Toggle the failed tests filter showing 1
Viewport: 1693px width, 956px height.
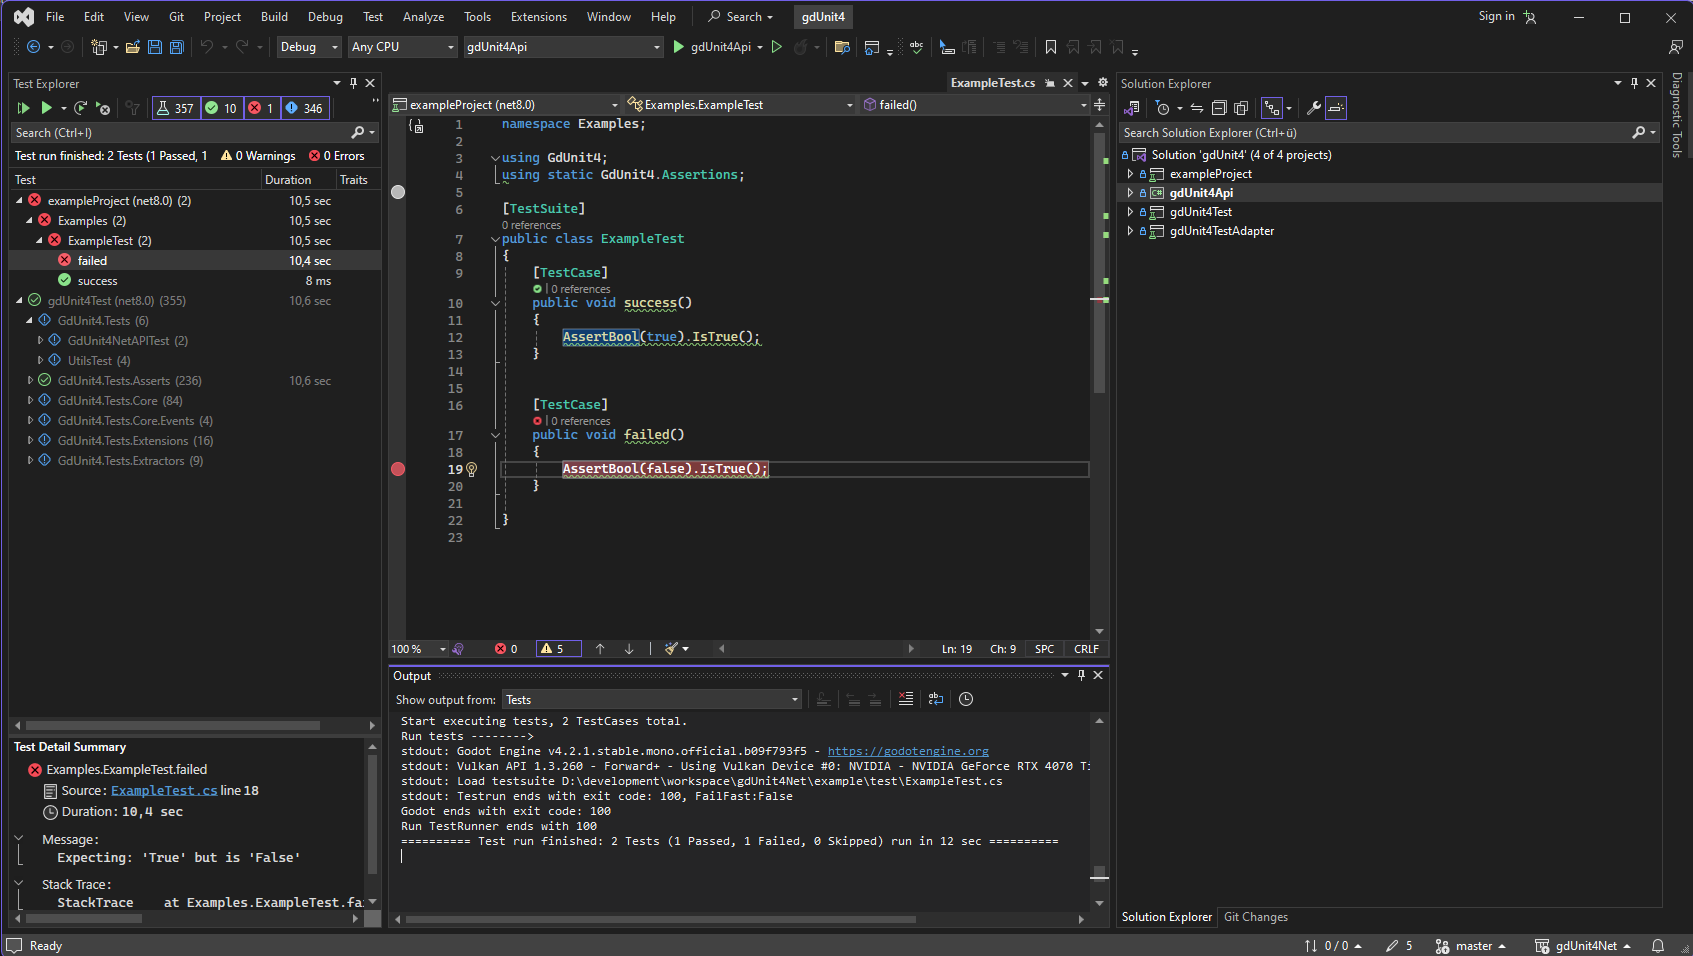tap(260, 108)
